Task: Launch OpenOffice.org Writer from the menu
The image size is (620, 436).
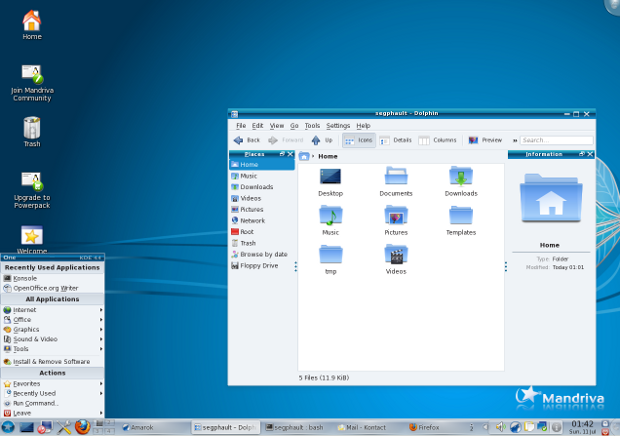Action: tap(53, 288)
